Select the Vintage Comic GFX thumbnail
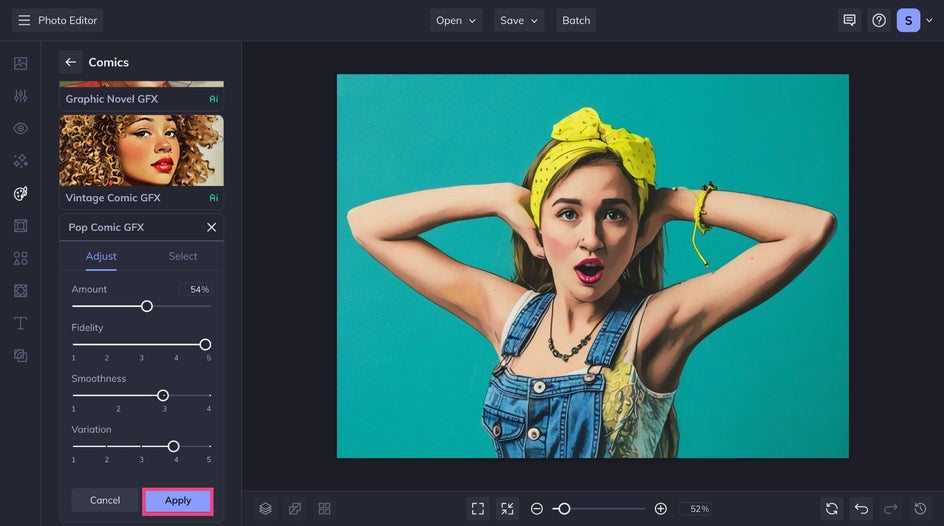 (x=141, y=151)
